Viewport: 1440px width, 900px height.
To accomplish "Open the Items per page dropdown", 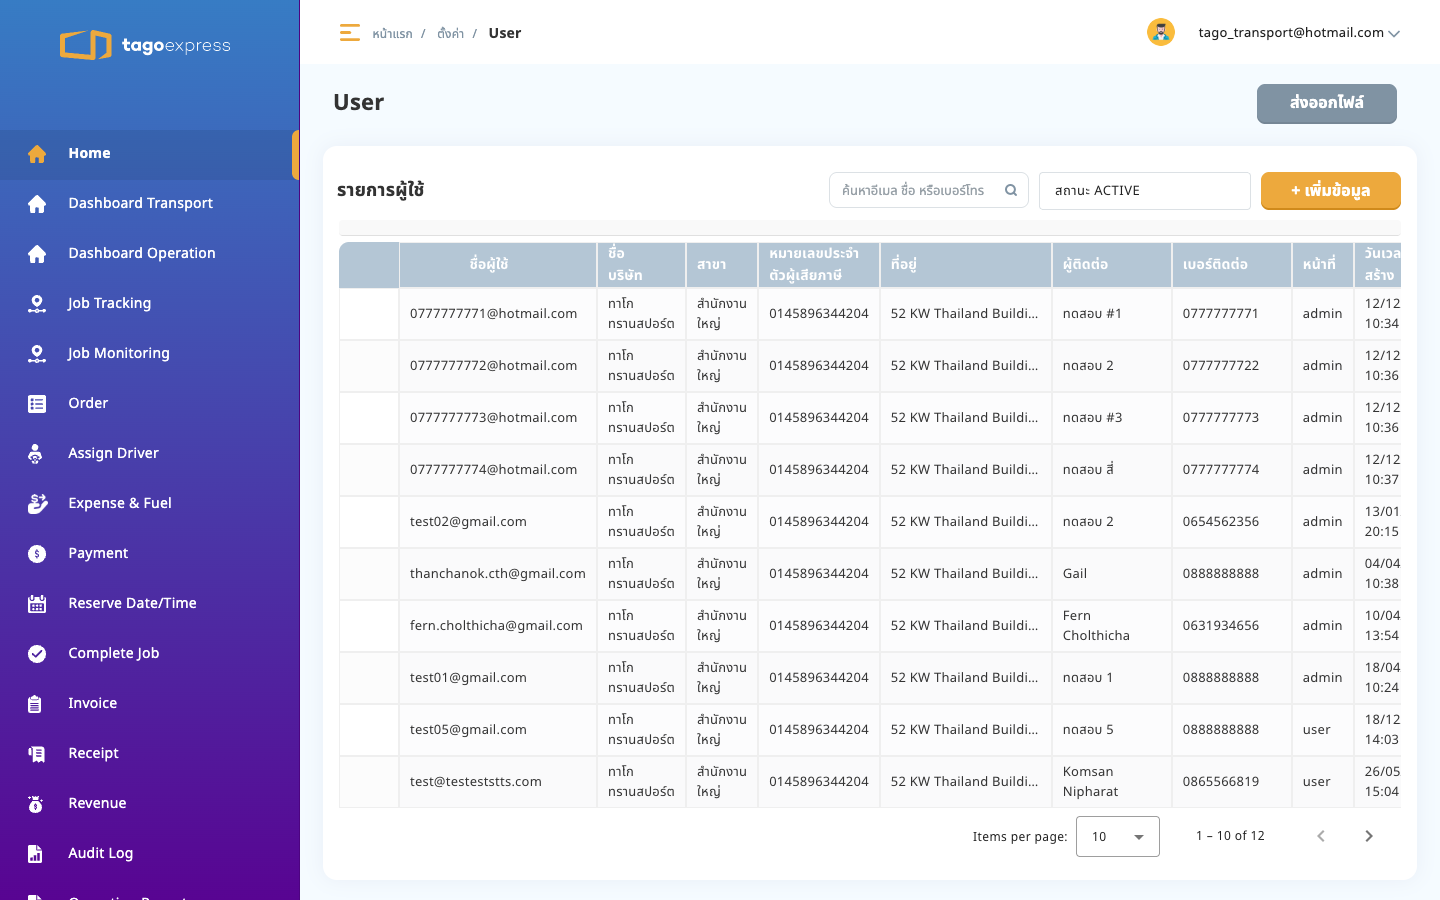I will click(x=1118, y=837).
